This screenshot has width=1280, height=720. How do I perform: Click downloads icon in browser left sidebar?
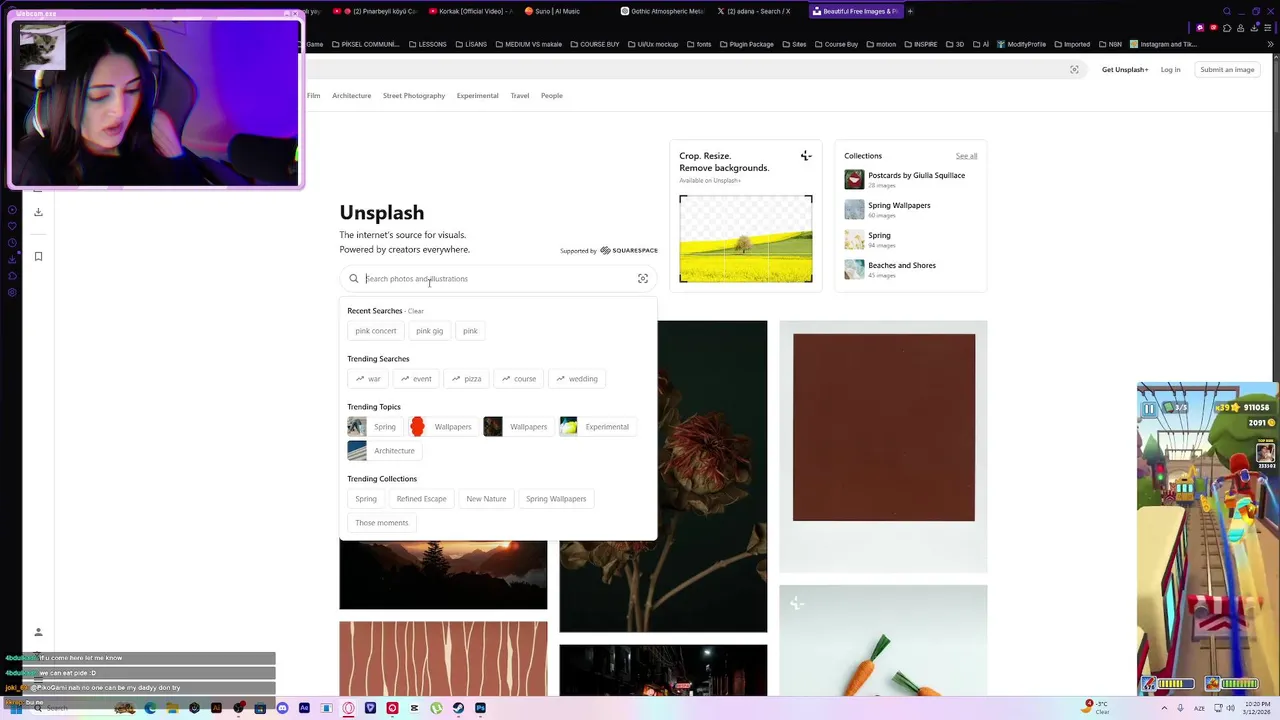coord(38,212)
